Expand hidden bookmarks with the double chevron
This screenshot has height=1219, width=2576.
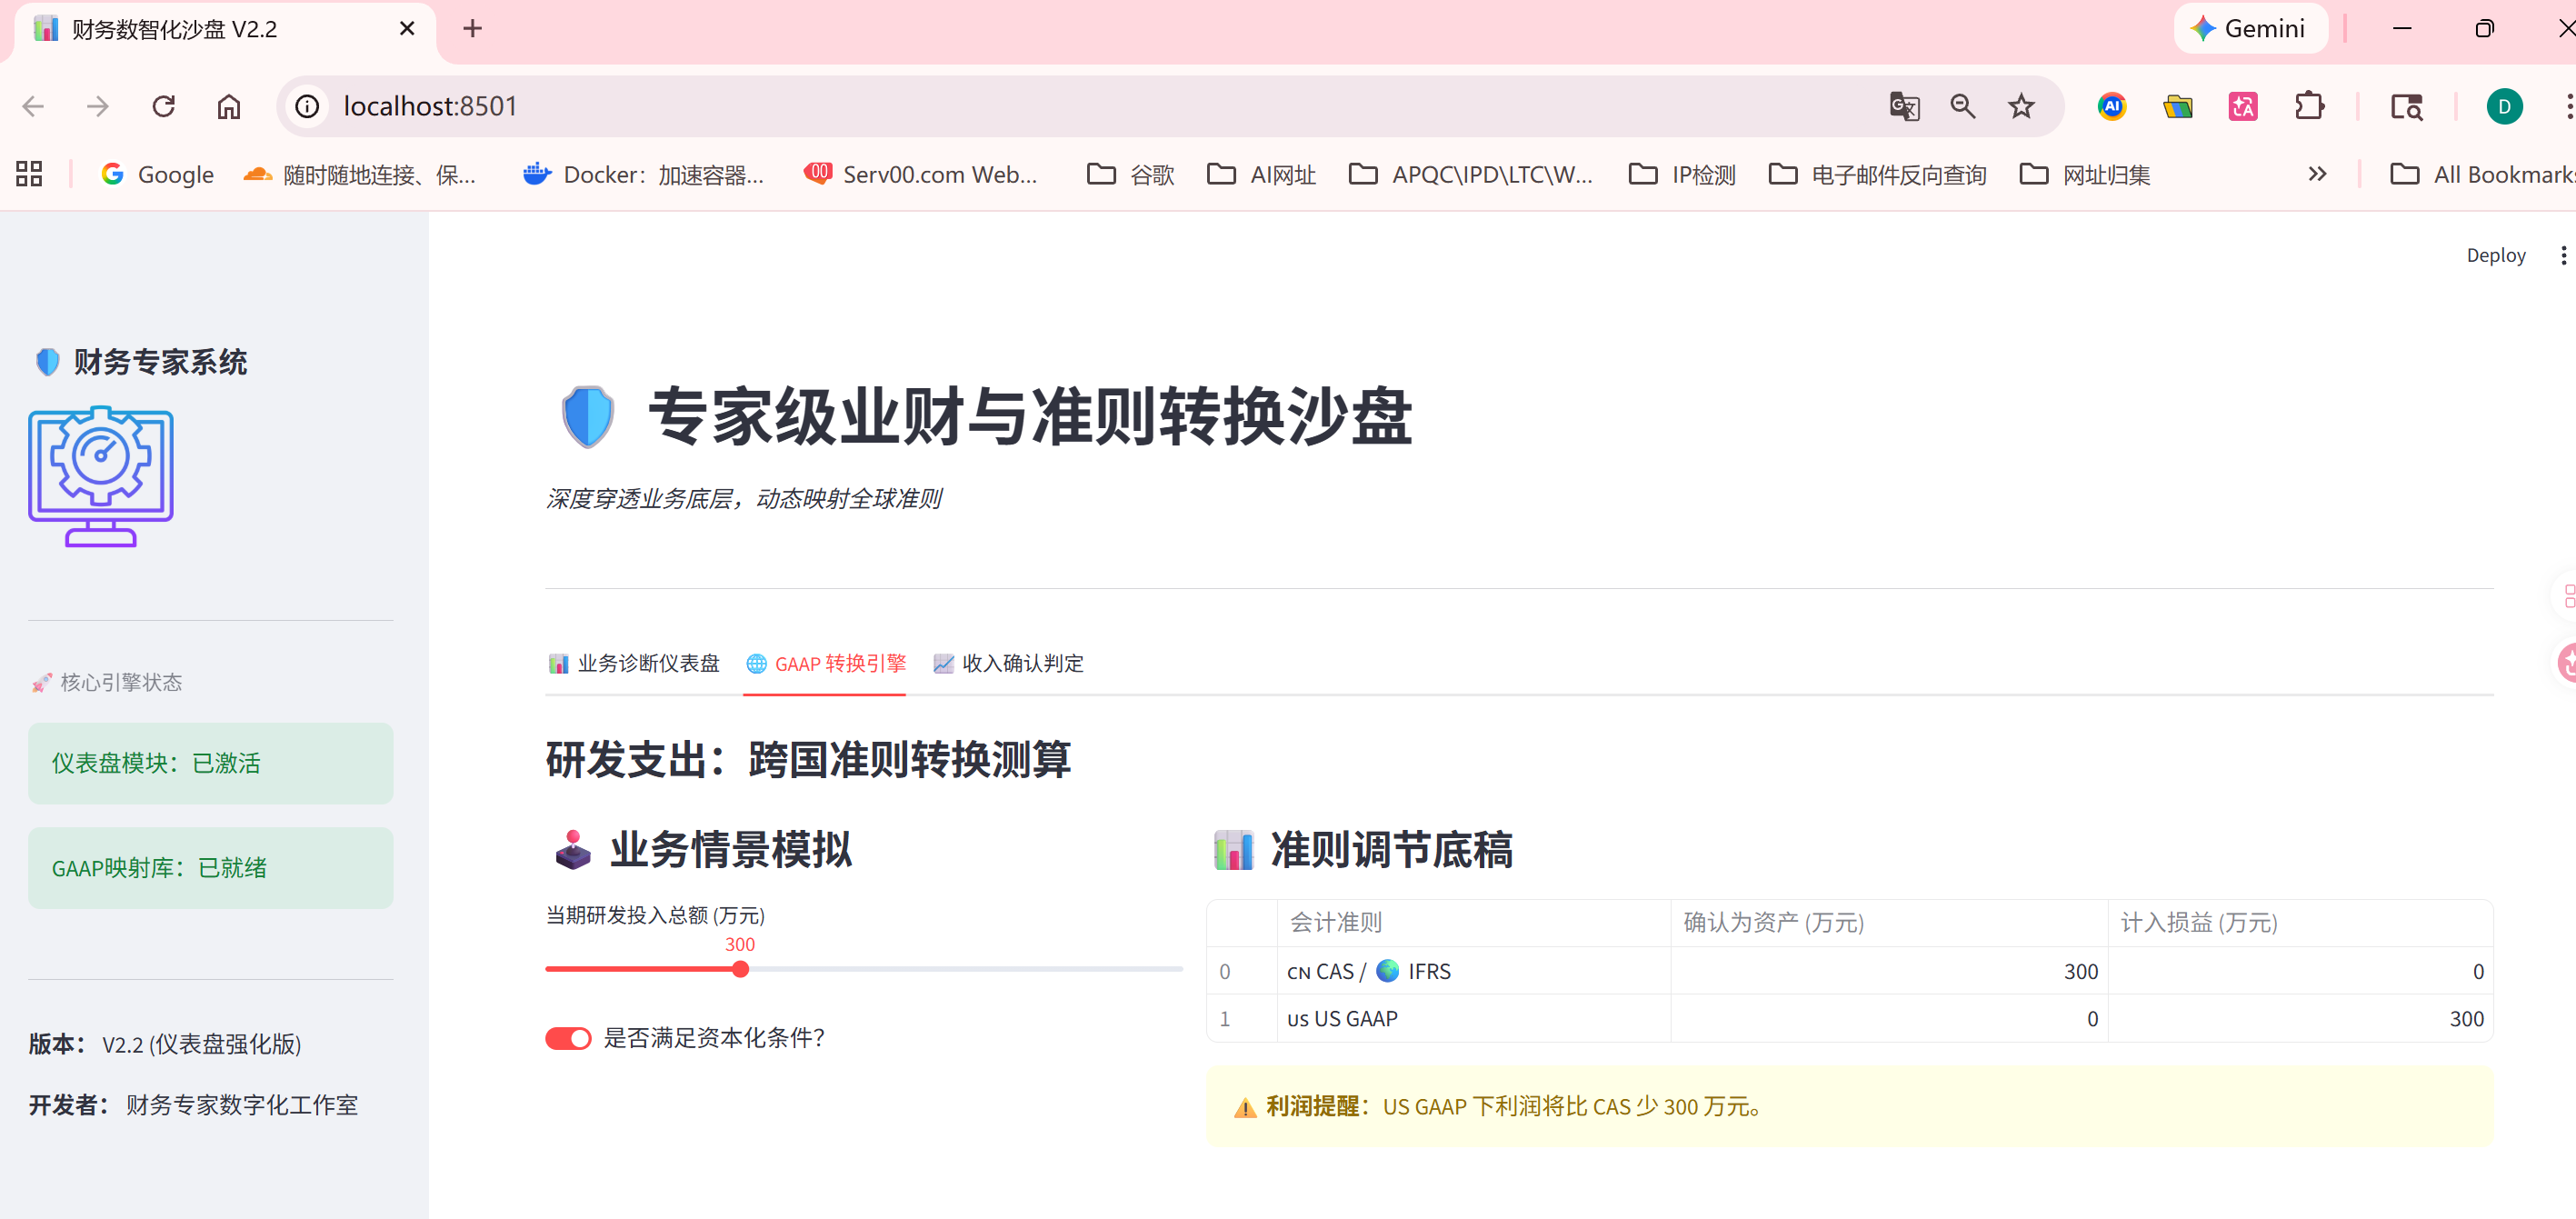click(2317, 174)
